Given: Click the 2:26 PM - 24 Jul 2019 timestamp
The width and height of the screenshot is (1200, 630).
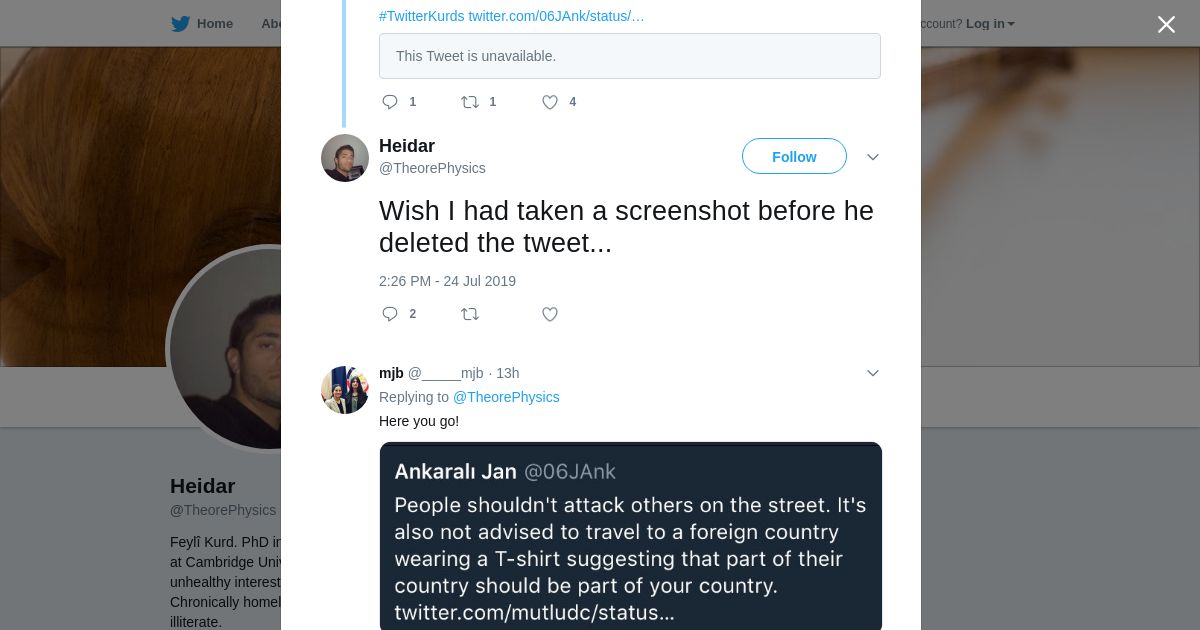Looking at the screenshot, I should pos(447,281).
